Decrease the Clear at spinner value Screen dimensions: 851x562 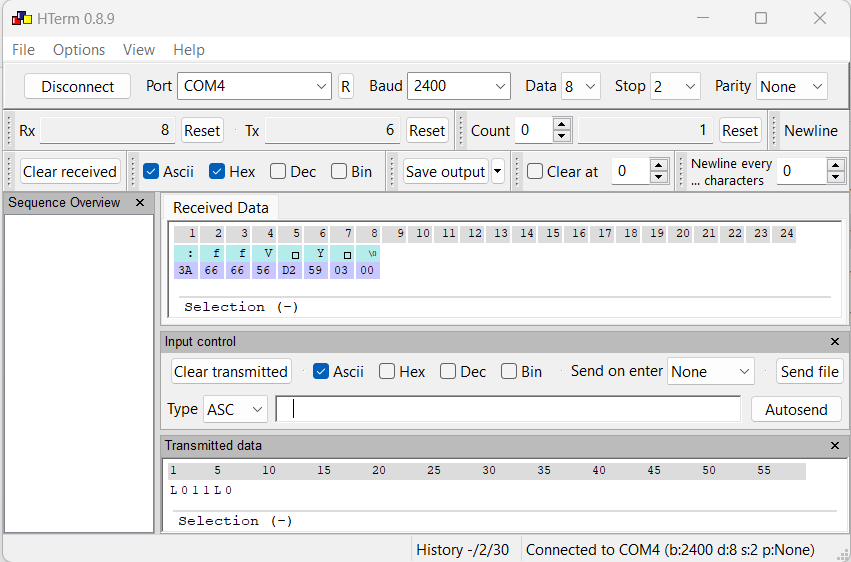coord(658,177)
